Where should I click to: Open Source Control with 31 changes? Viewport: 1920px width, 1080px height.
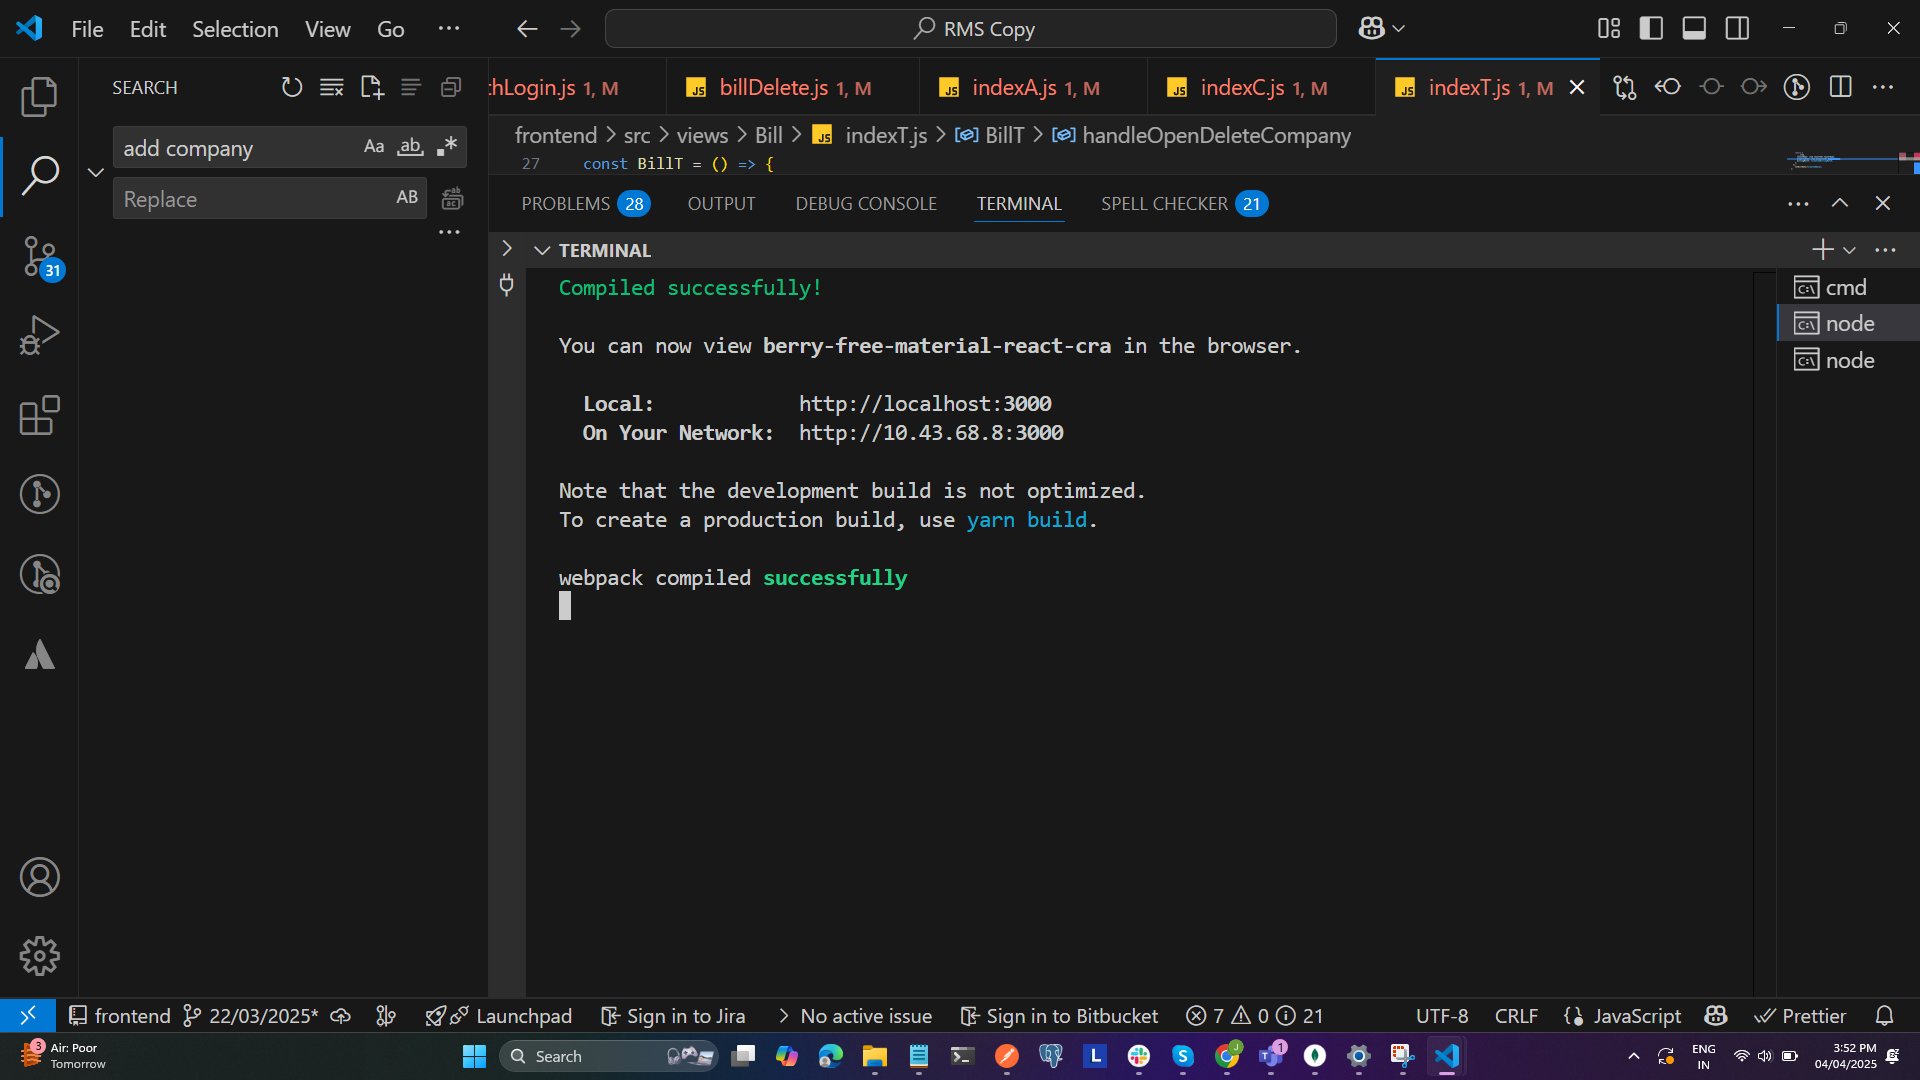point(39,257)
